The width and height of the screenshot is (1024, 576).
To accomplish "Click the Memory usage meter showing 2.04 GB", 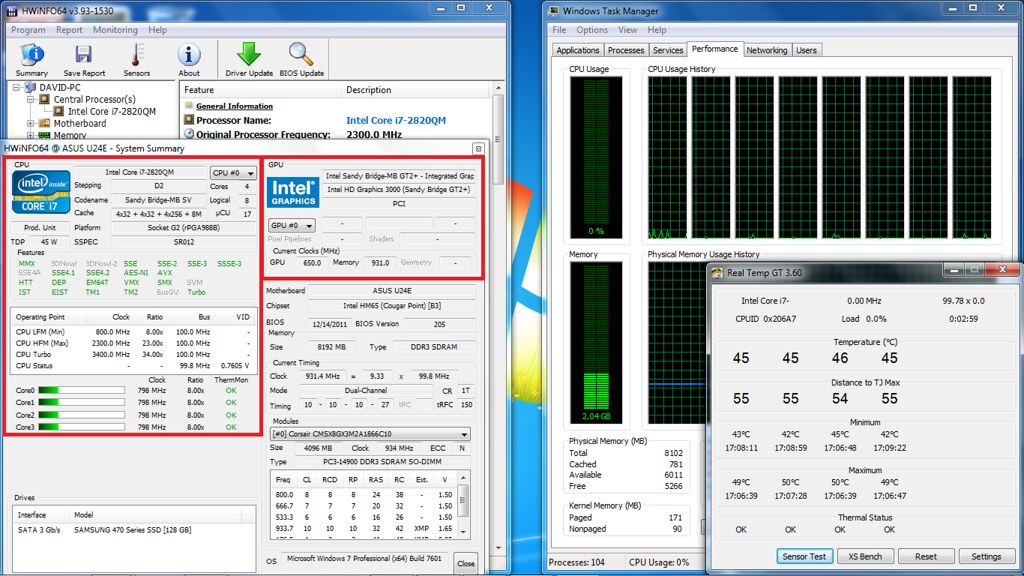I will (596, 343).
